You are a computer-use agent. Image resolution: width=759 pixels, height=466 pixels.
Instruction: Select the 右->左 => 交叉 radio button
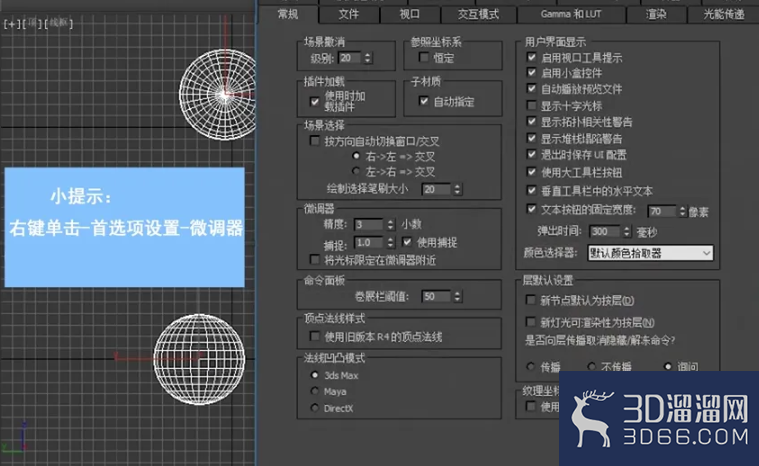tap(356, 156)
